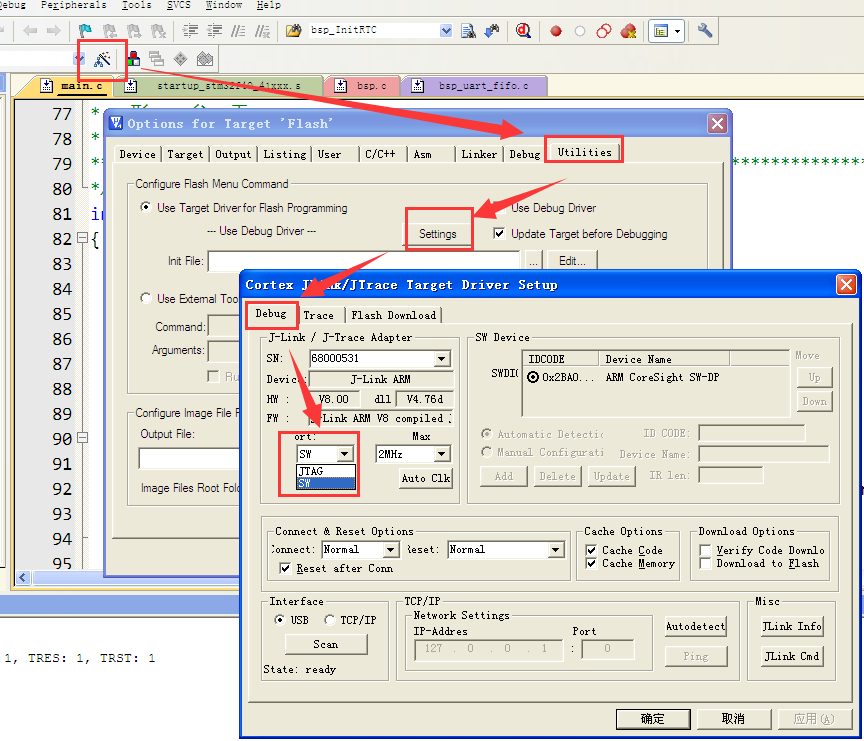
Task: Click the enable/disable breakpoint white circle icon
Action: (x=580, y=31)
